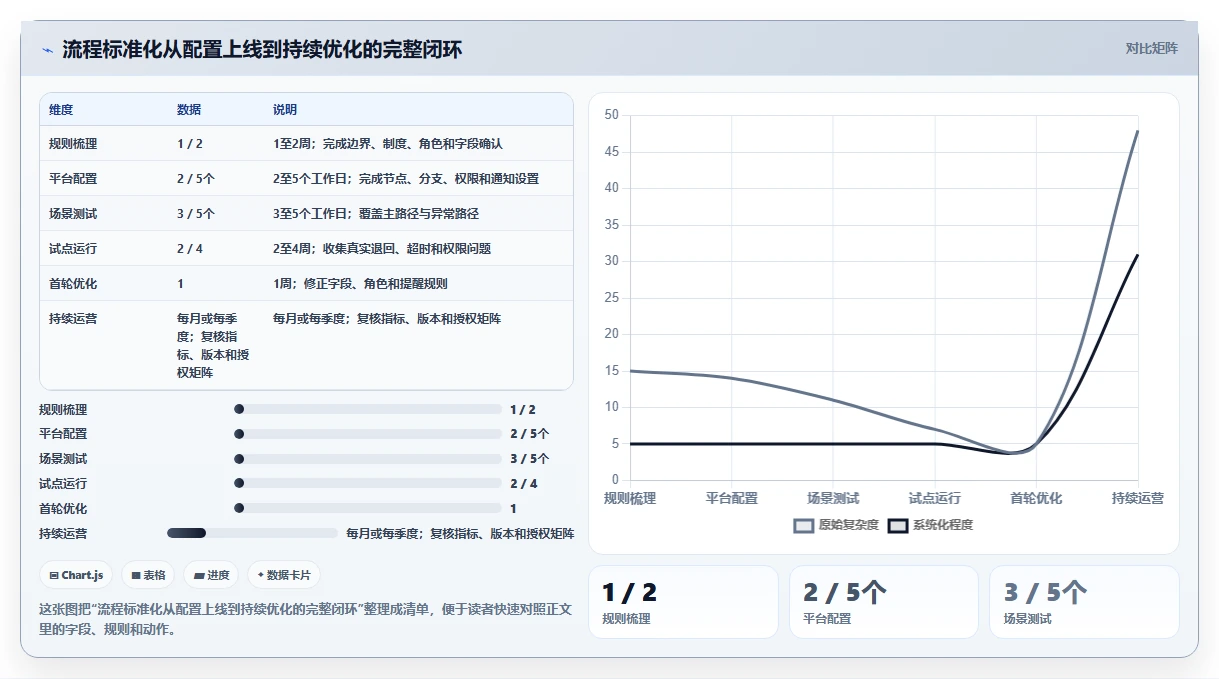
Task: Click 规则梳理 x-axis label on chart
Action: [630, 498]
